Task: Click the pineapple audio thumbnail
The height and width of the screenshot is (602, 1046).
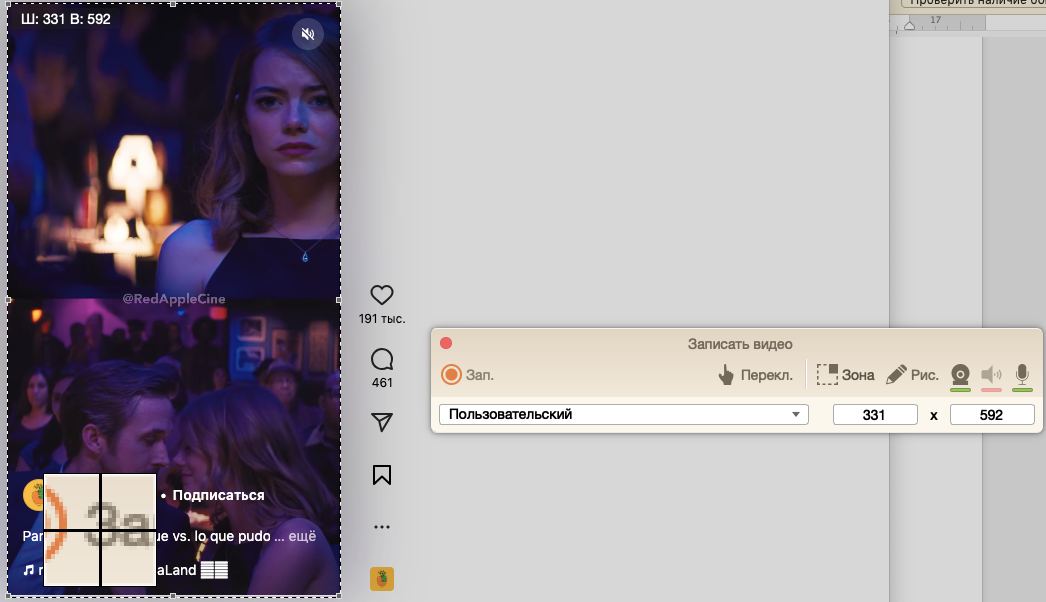Action: coord(381,579)
